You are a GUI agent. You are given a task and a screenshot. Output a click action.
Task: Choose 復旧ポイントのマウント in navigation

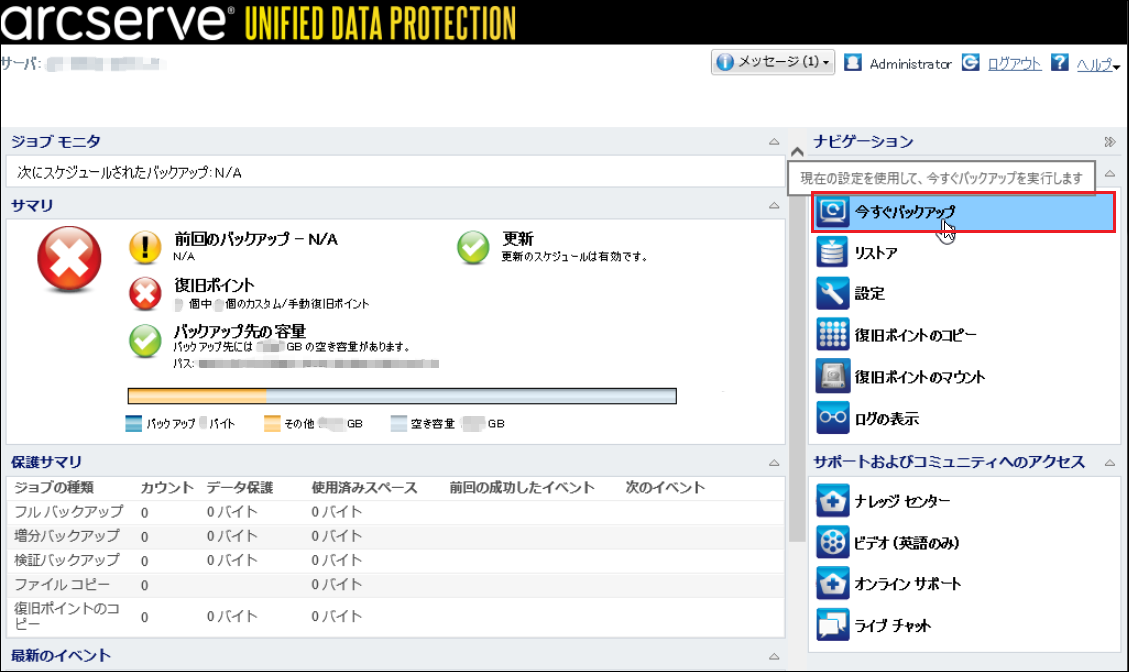919,377
